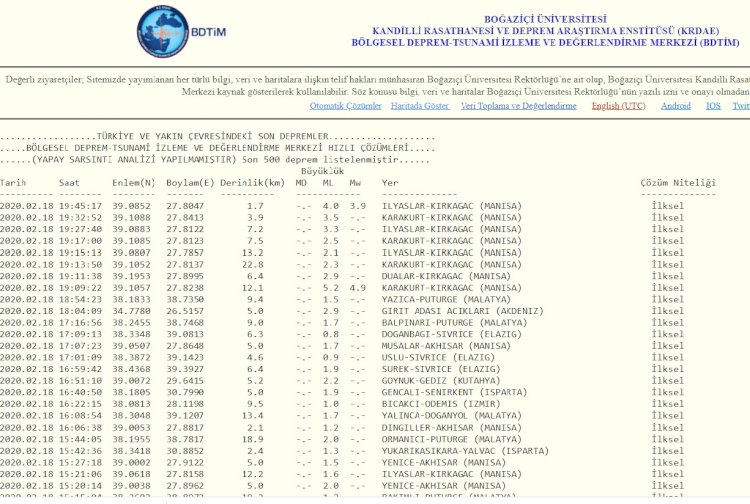Open the Android app link
750x504 pixels.
click(x=675, y=106)
